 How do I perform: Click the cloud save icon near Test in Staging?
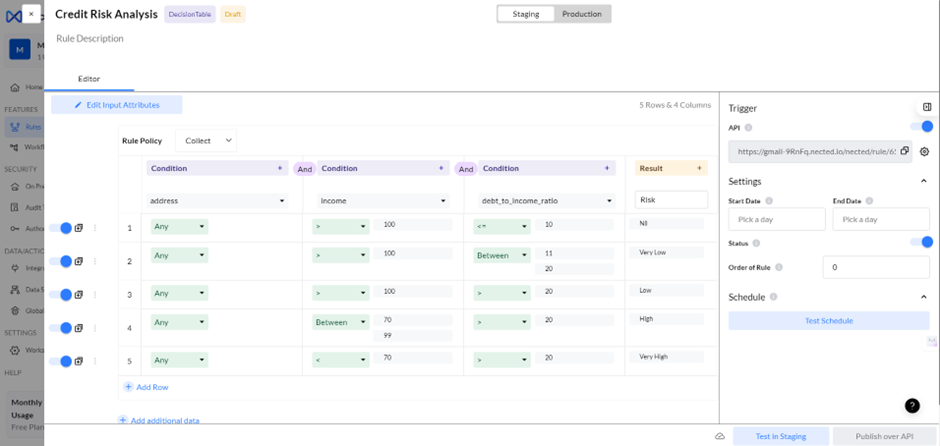click(720, 436)
